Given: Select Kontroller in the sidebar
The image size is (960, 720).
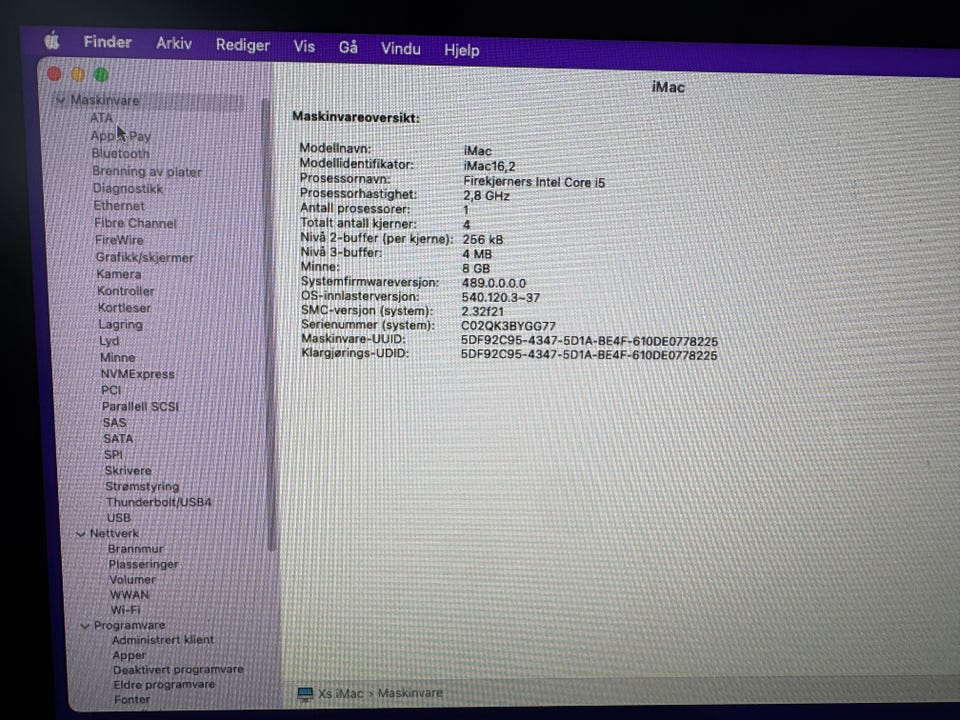Looking at the screenshot, I should pos(126,291).
